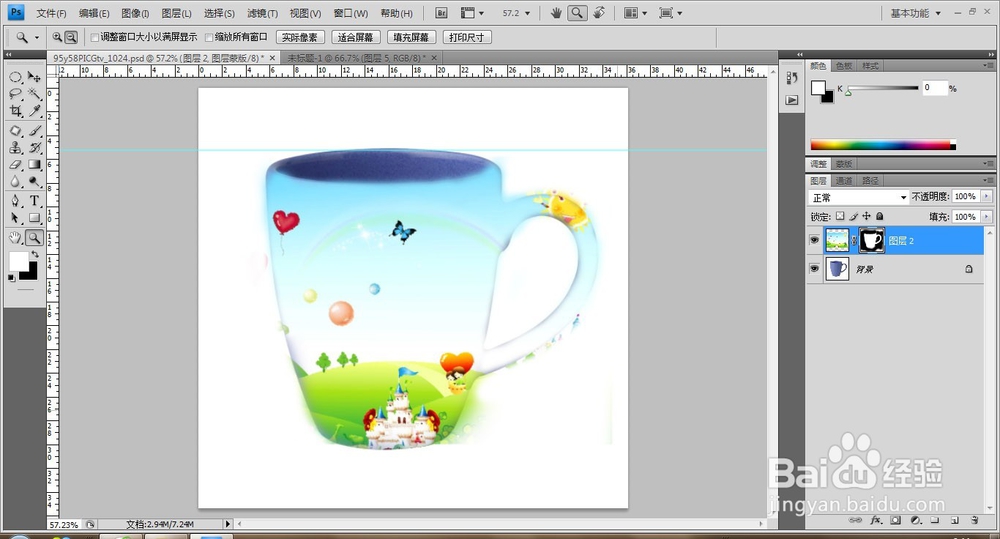Select the Dodge tool

34,182
